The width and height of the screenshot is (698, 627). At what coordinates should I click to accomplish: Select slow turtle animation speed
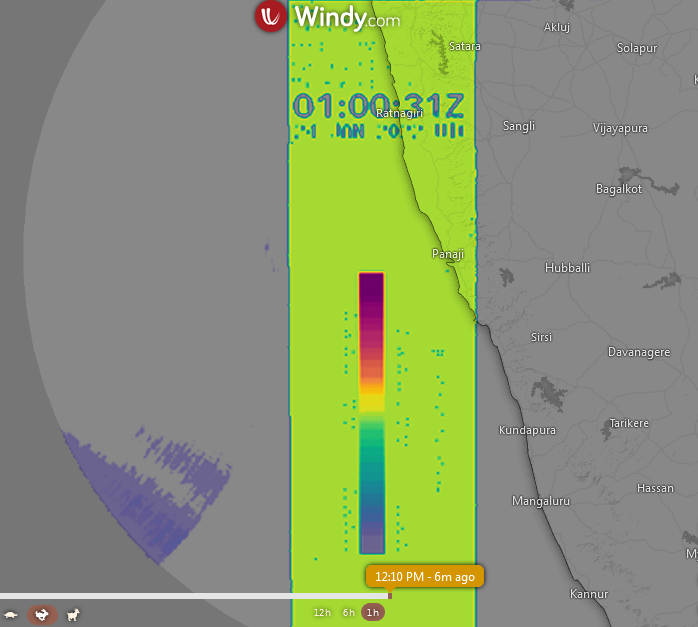(11, 615)
